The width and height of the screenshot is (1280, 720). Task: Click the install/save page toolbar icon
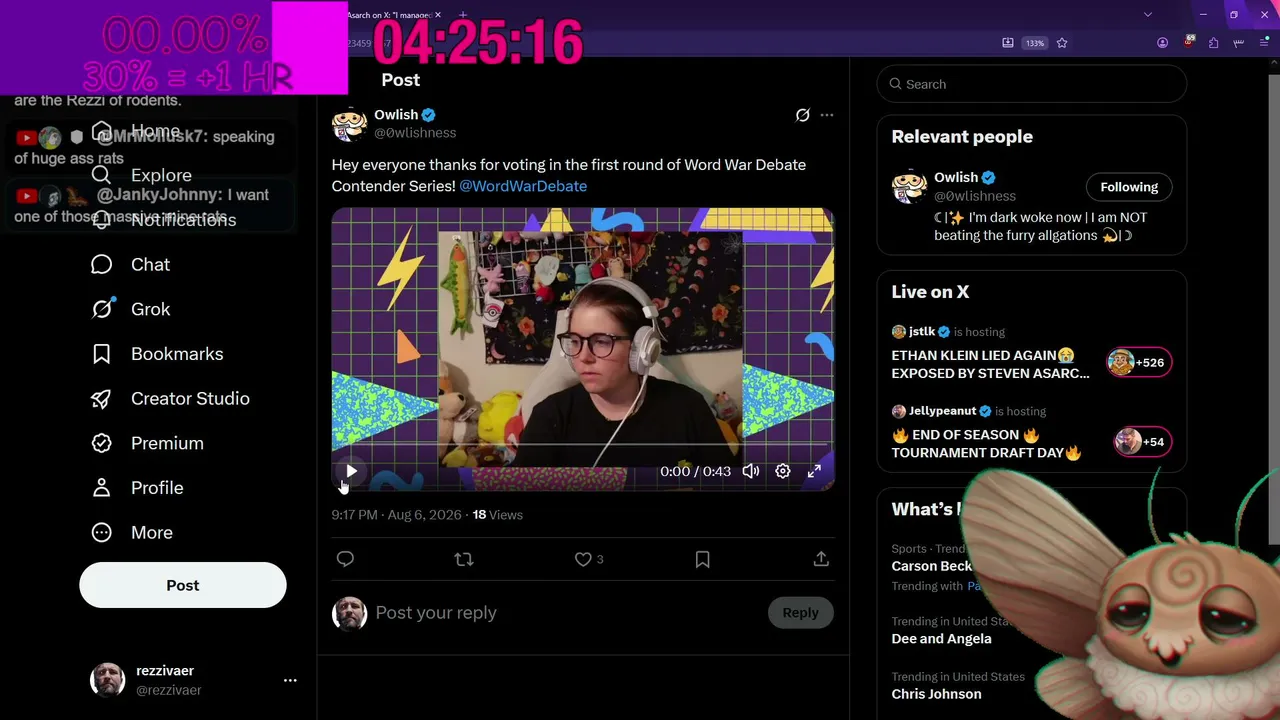coord(1008,43)
